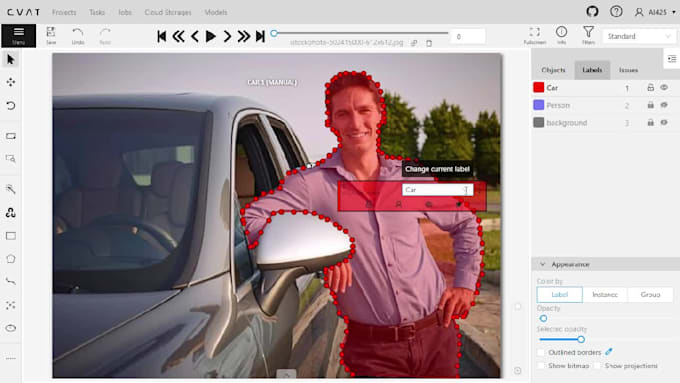Click the CVAT logo
Screen dimensions: 680x383
(x=23, y=12)
